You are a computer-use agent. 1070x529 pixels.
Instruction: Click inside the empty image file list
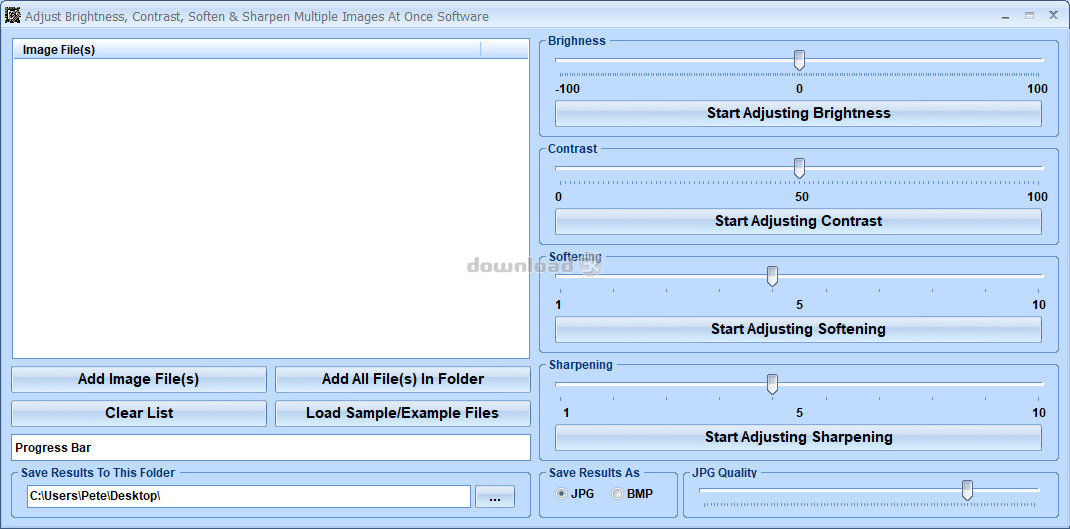pos(271,208)
